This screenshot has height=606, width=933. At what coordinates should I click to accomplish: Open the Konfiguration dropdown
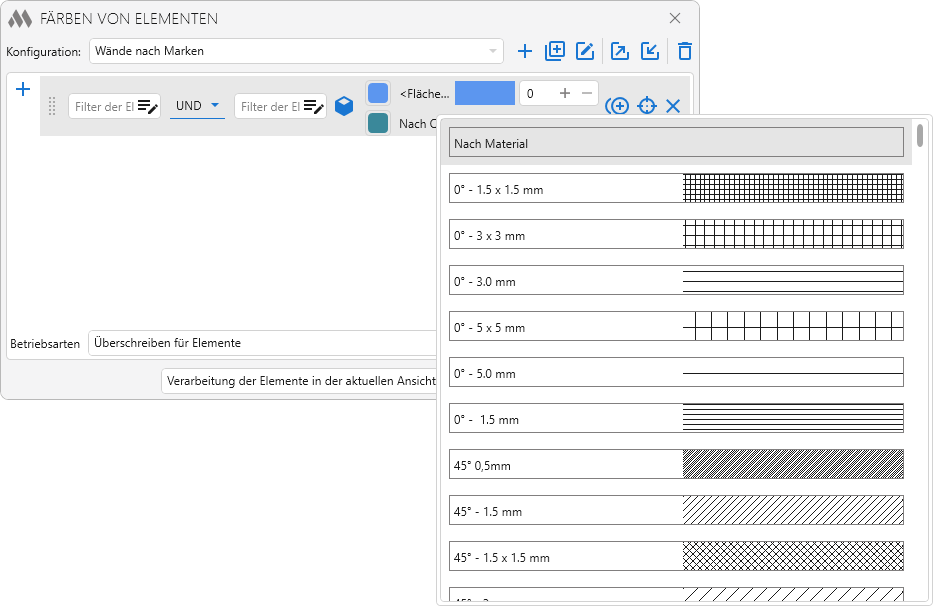296,51
